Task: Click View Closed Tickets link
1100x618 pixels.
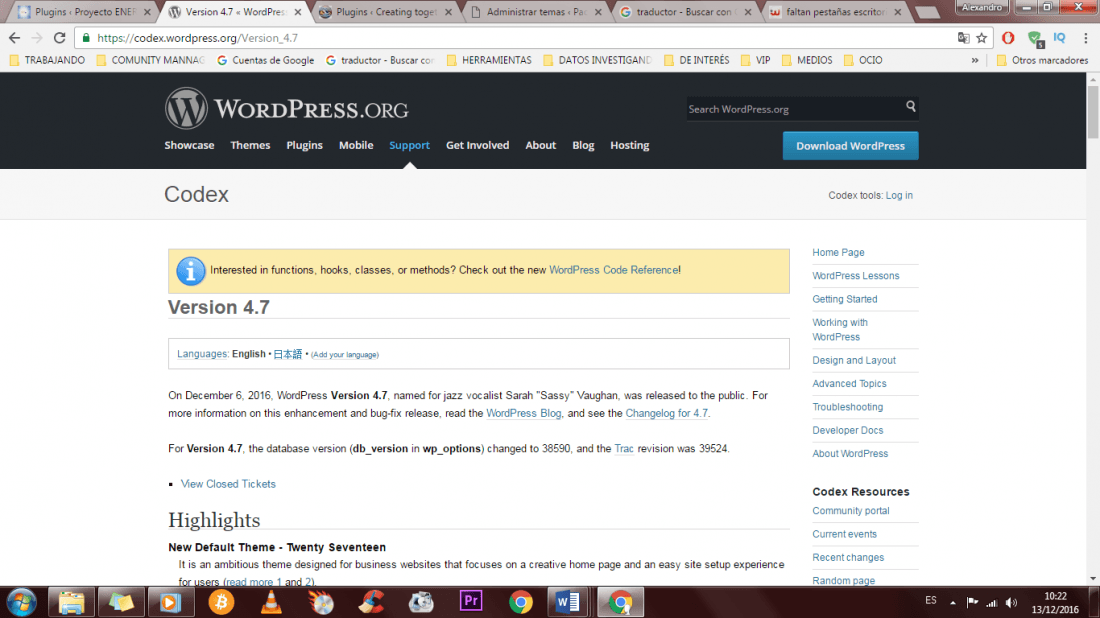Action: pyautogui.click(x=228, y=484)
